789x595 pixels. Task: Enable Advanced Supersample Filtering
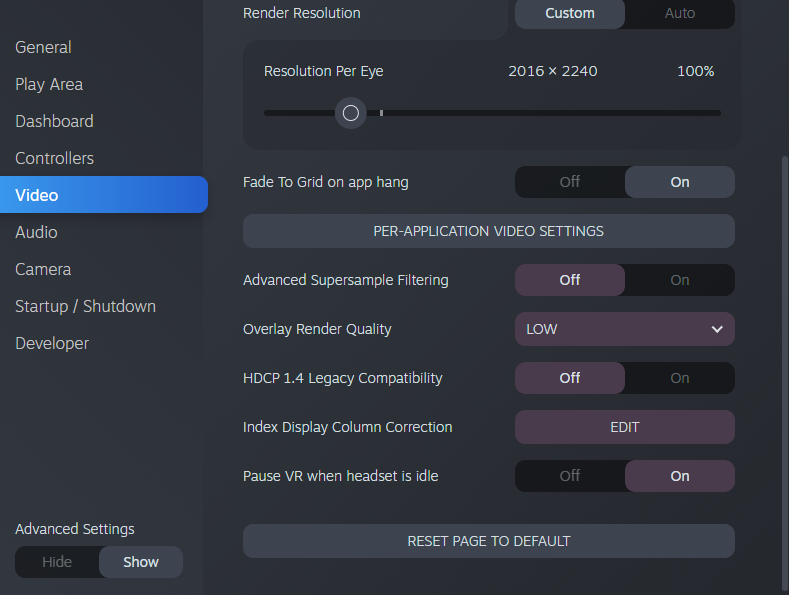pos(680,280)
